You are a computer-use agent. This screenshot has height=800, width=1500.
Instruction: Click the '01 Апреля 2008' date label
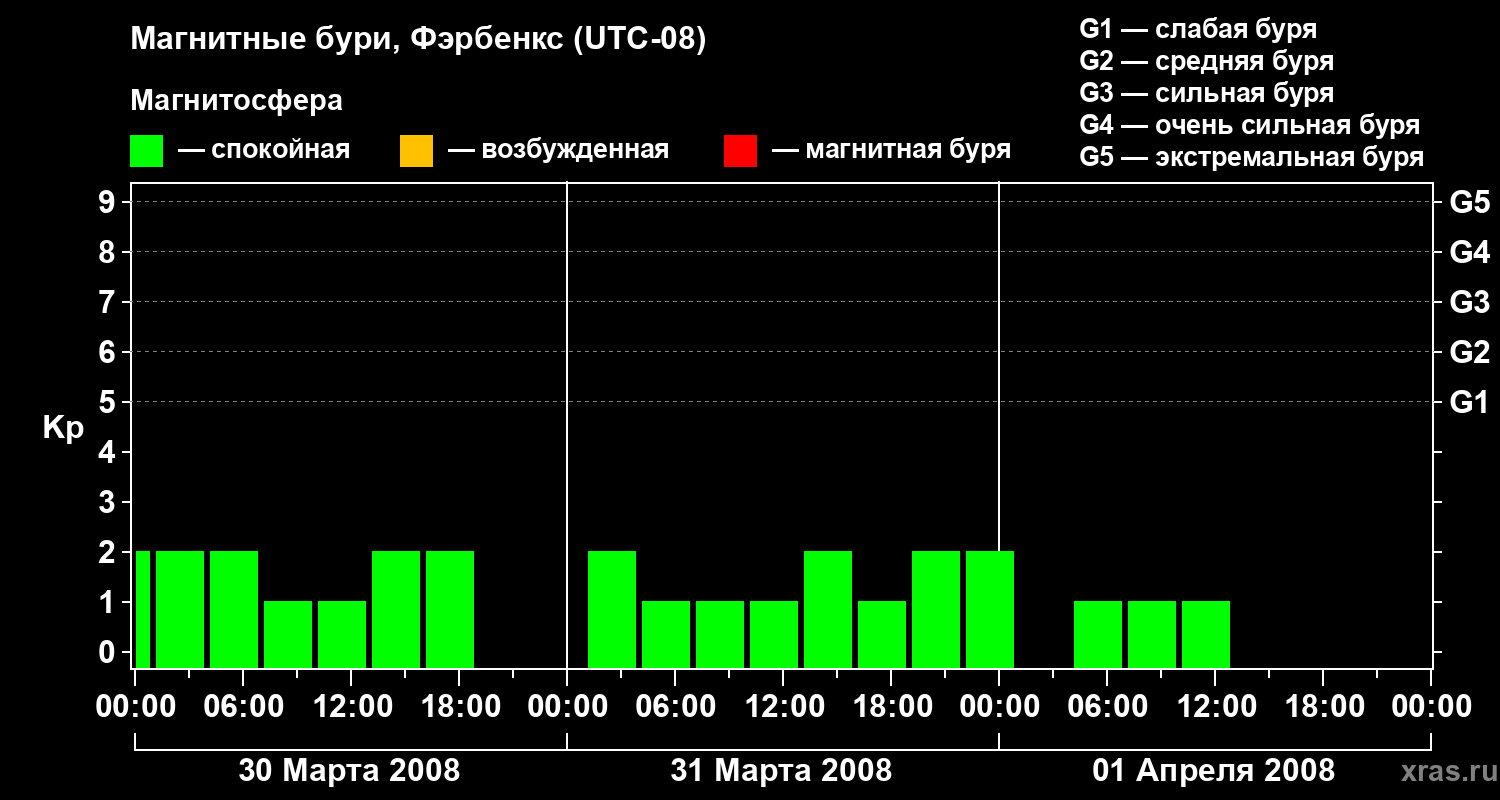[1213, 770]
